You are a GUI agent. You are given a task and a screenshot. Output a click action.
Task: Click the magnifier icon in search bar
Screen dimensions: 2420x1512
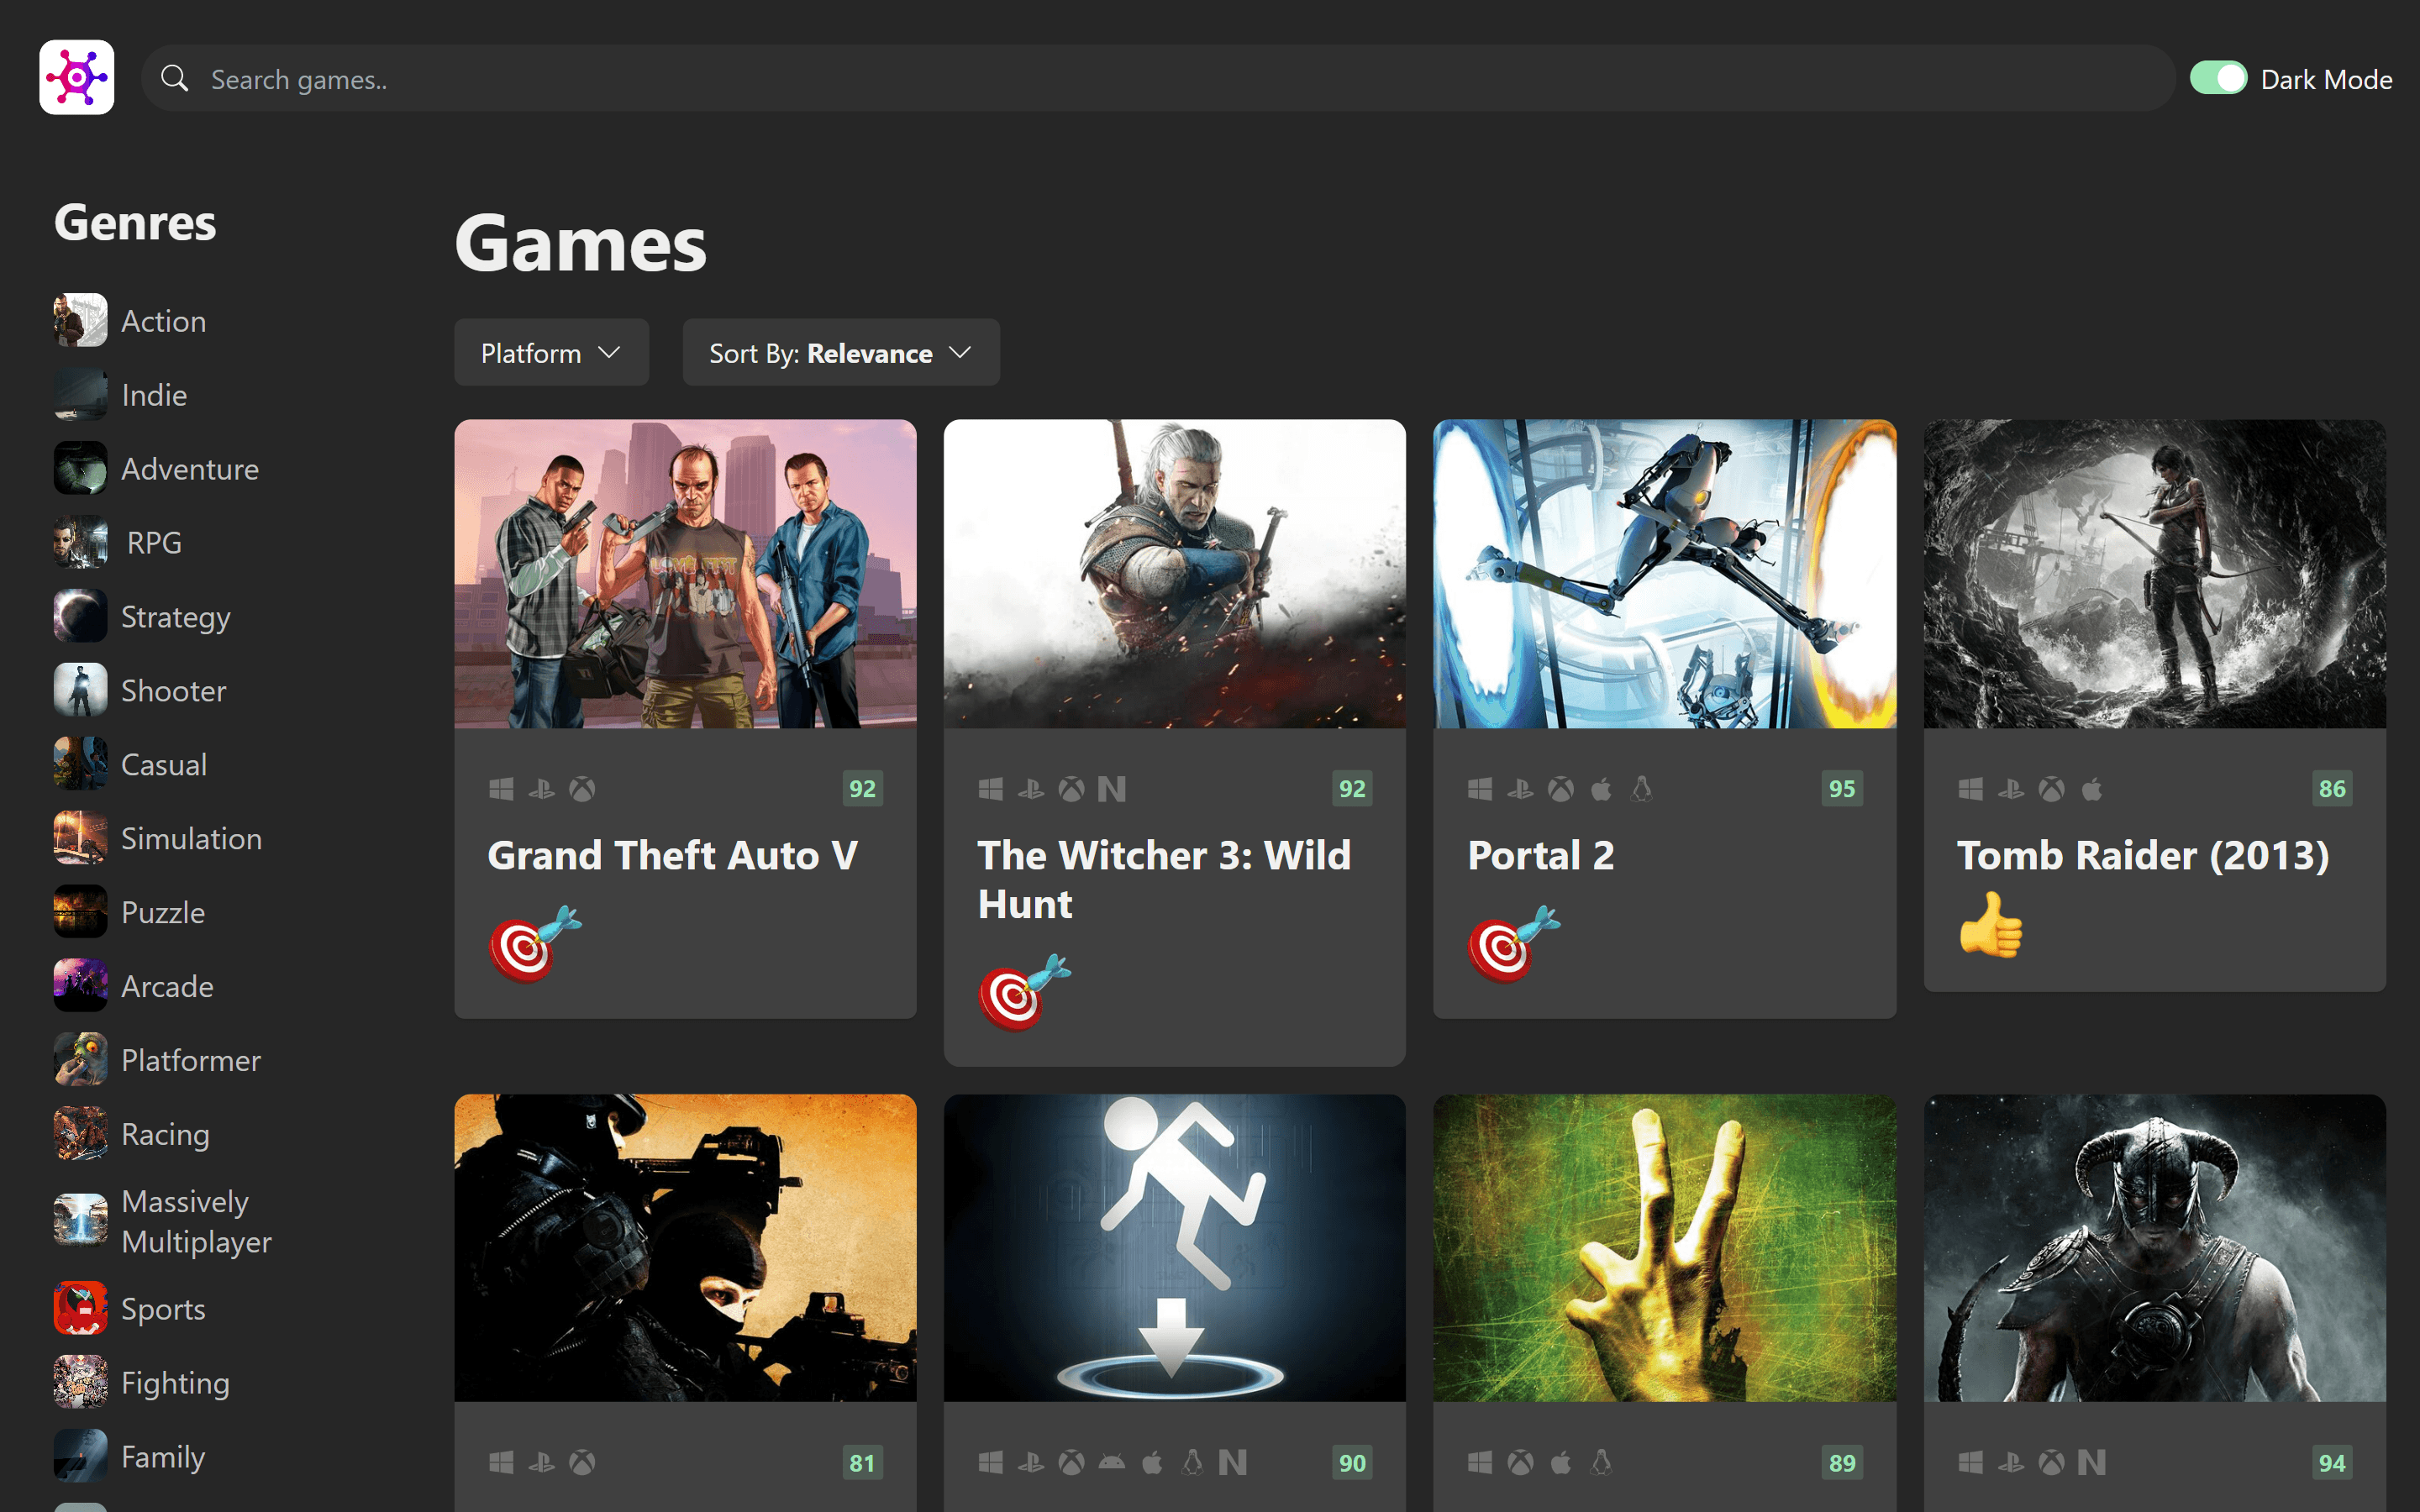tap(175, 78)
